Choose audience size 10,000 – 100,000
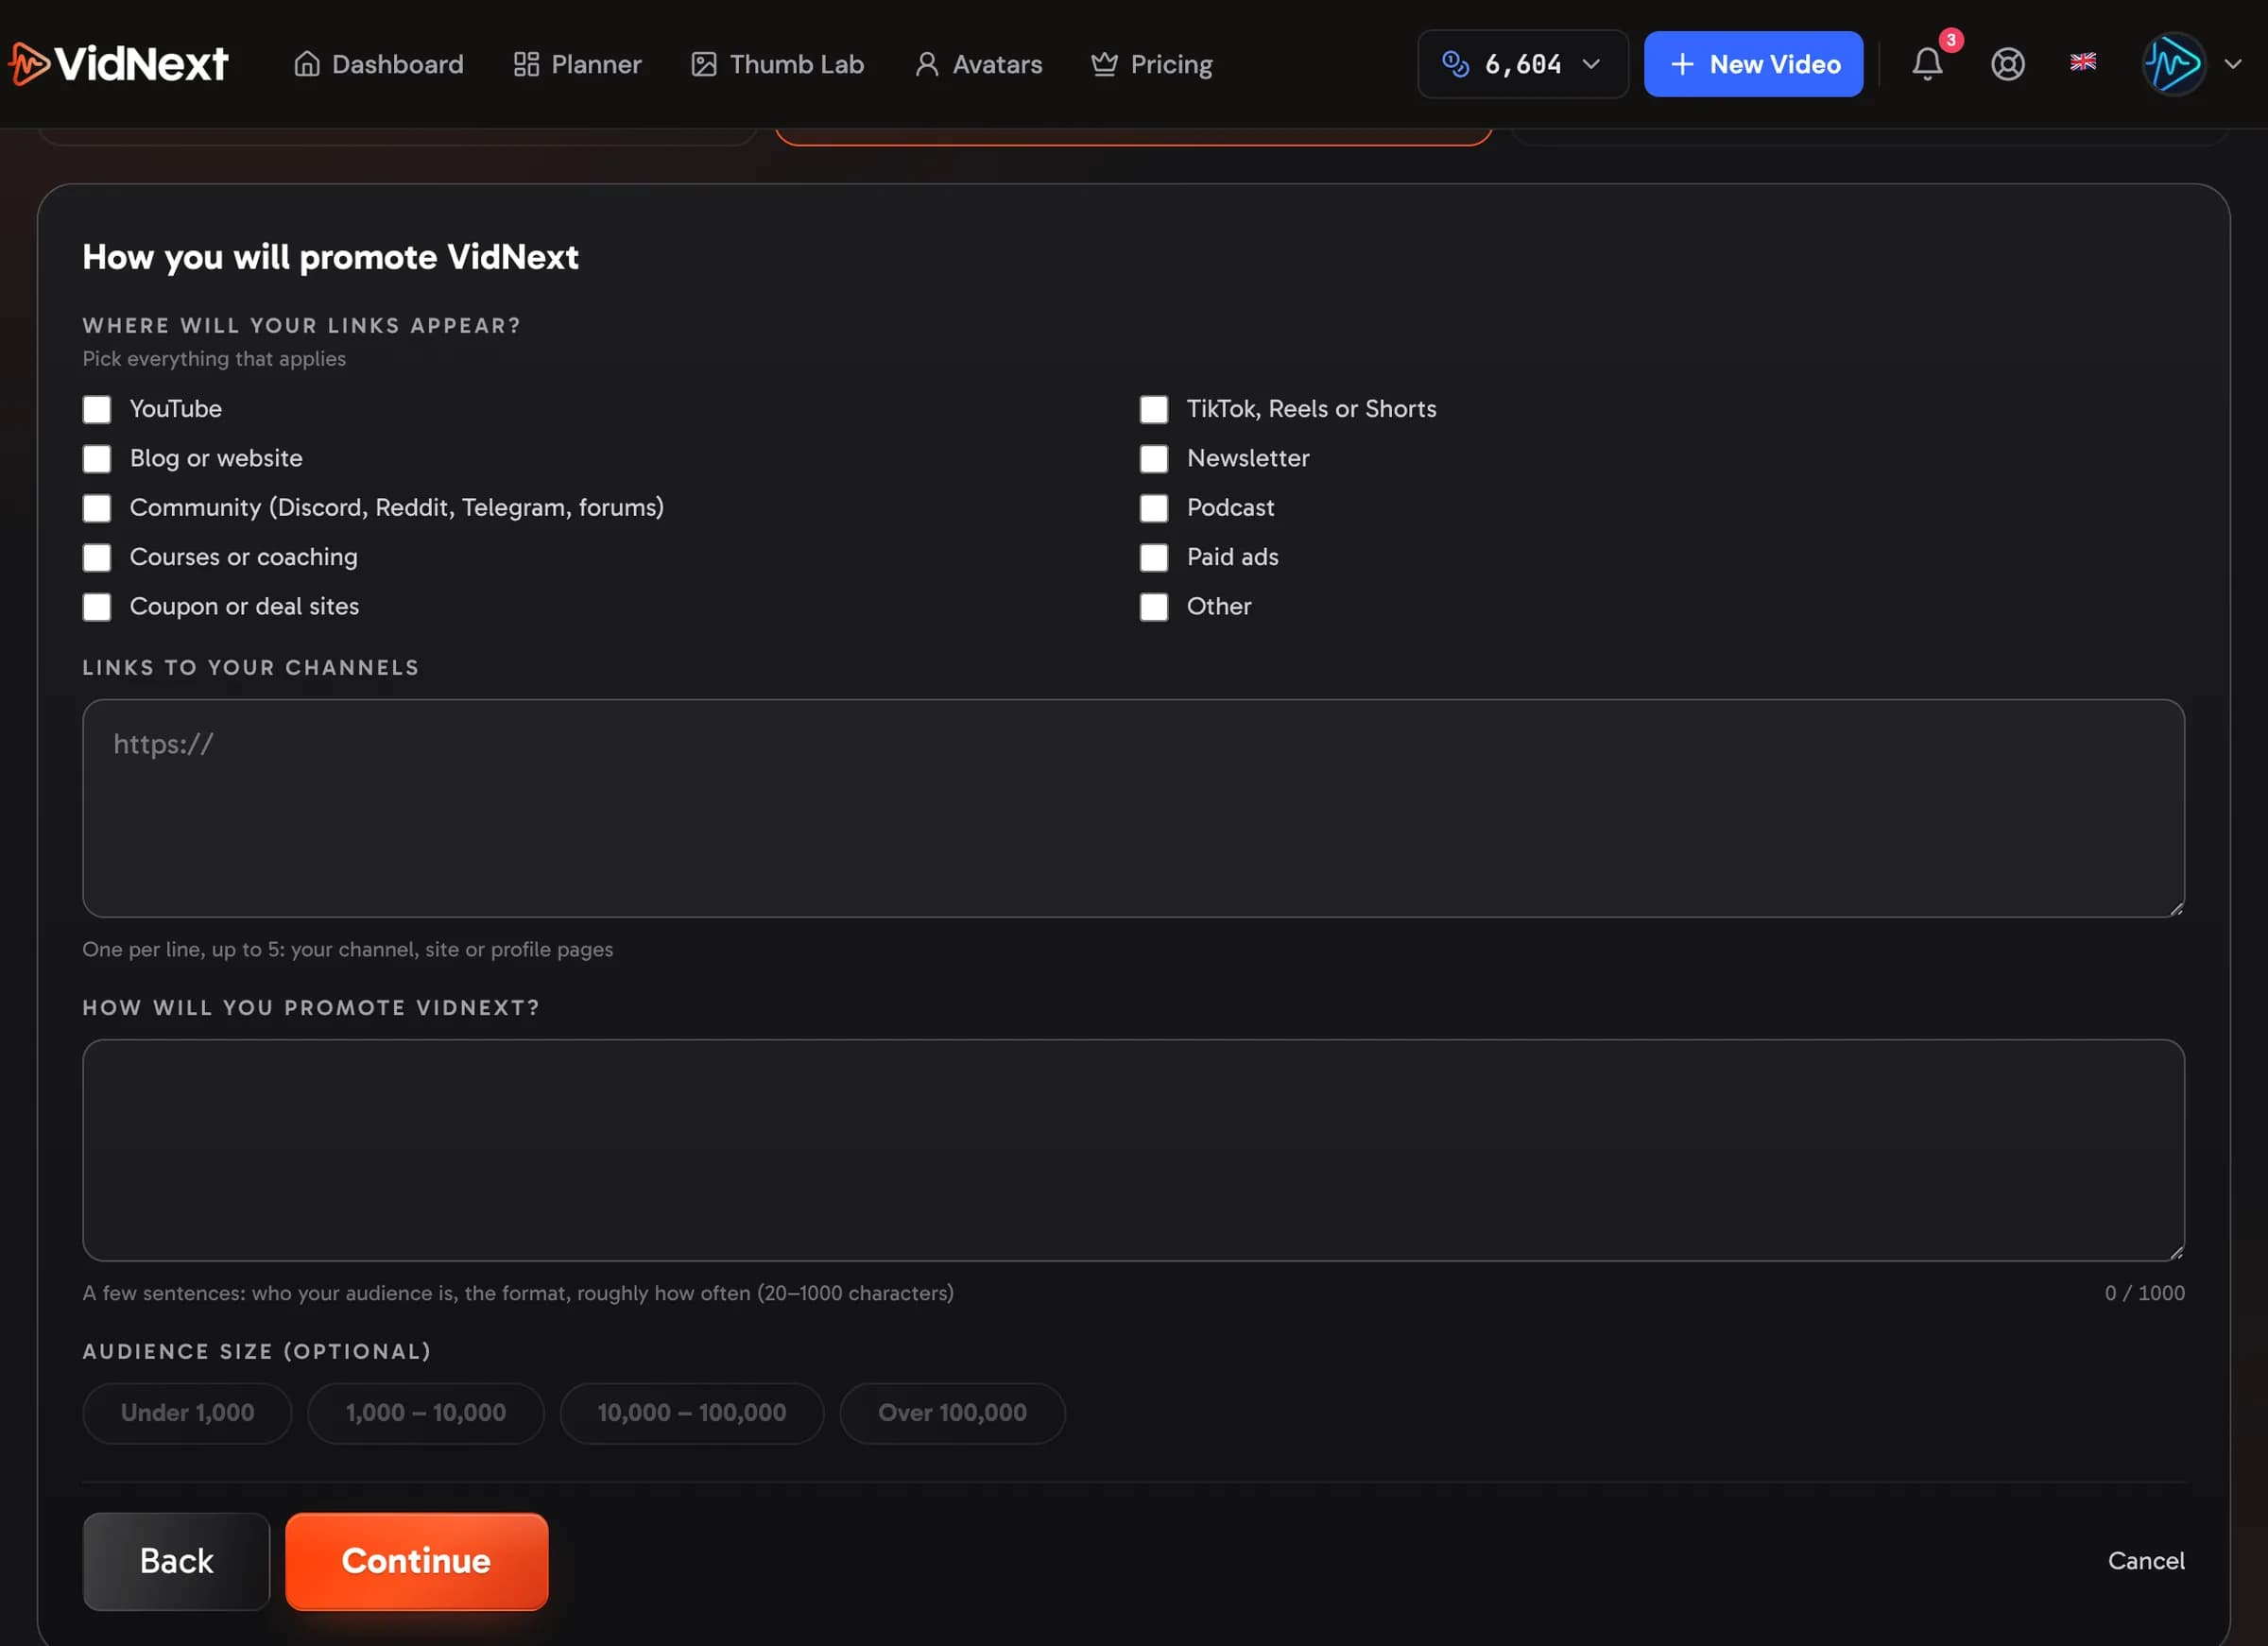This screenshot has width=2268, height=1646. tap(692, 1413)
